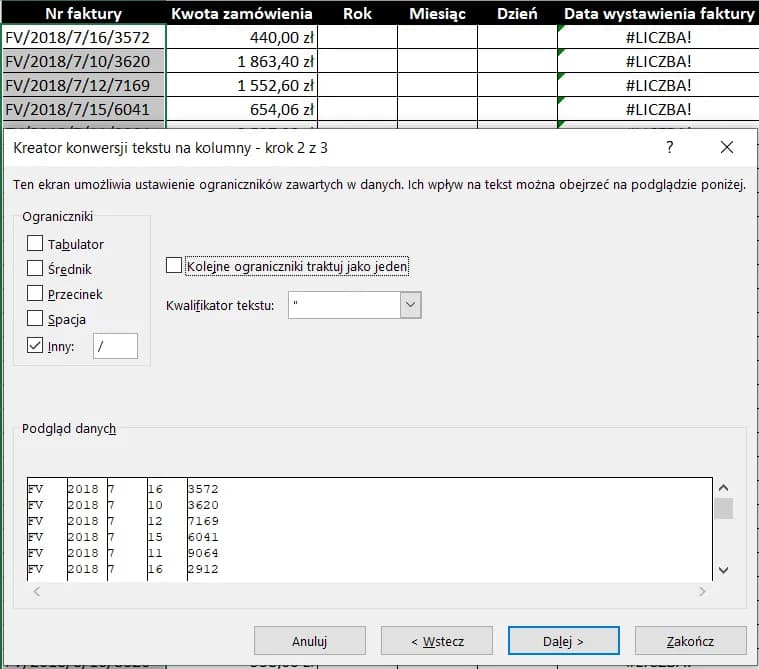Viewport: 759px width, 669px height.
Task: Check the Średnik delimiter option
Action: pos(36,269)
